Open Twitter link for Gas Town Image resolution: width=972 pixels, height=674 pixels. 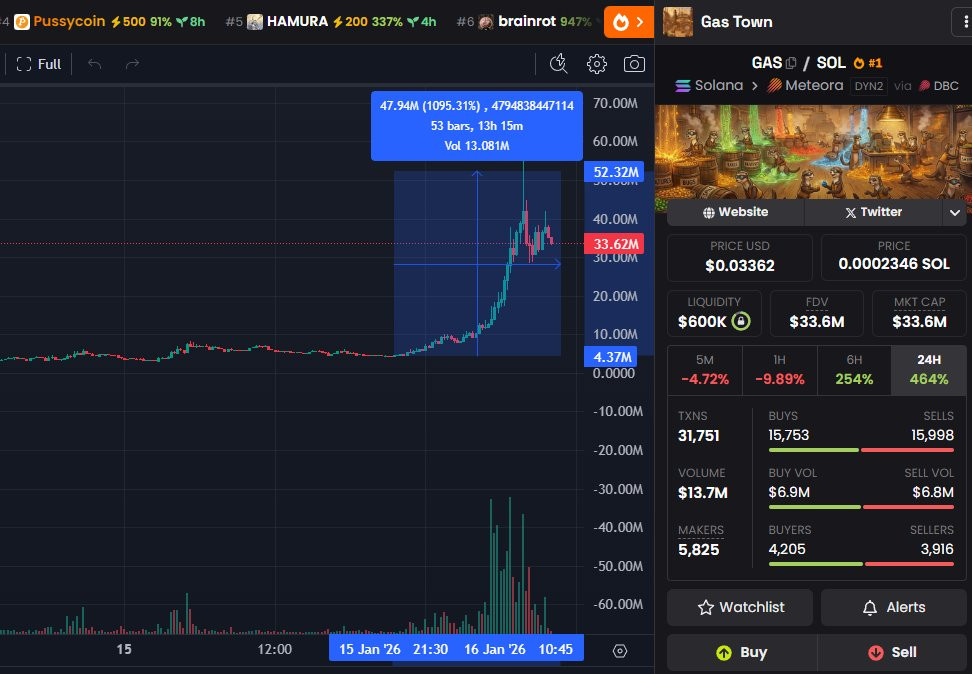873,212
